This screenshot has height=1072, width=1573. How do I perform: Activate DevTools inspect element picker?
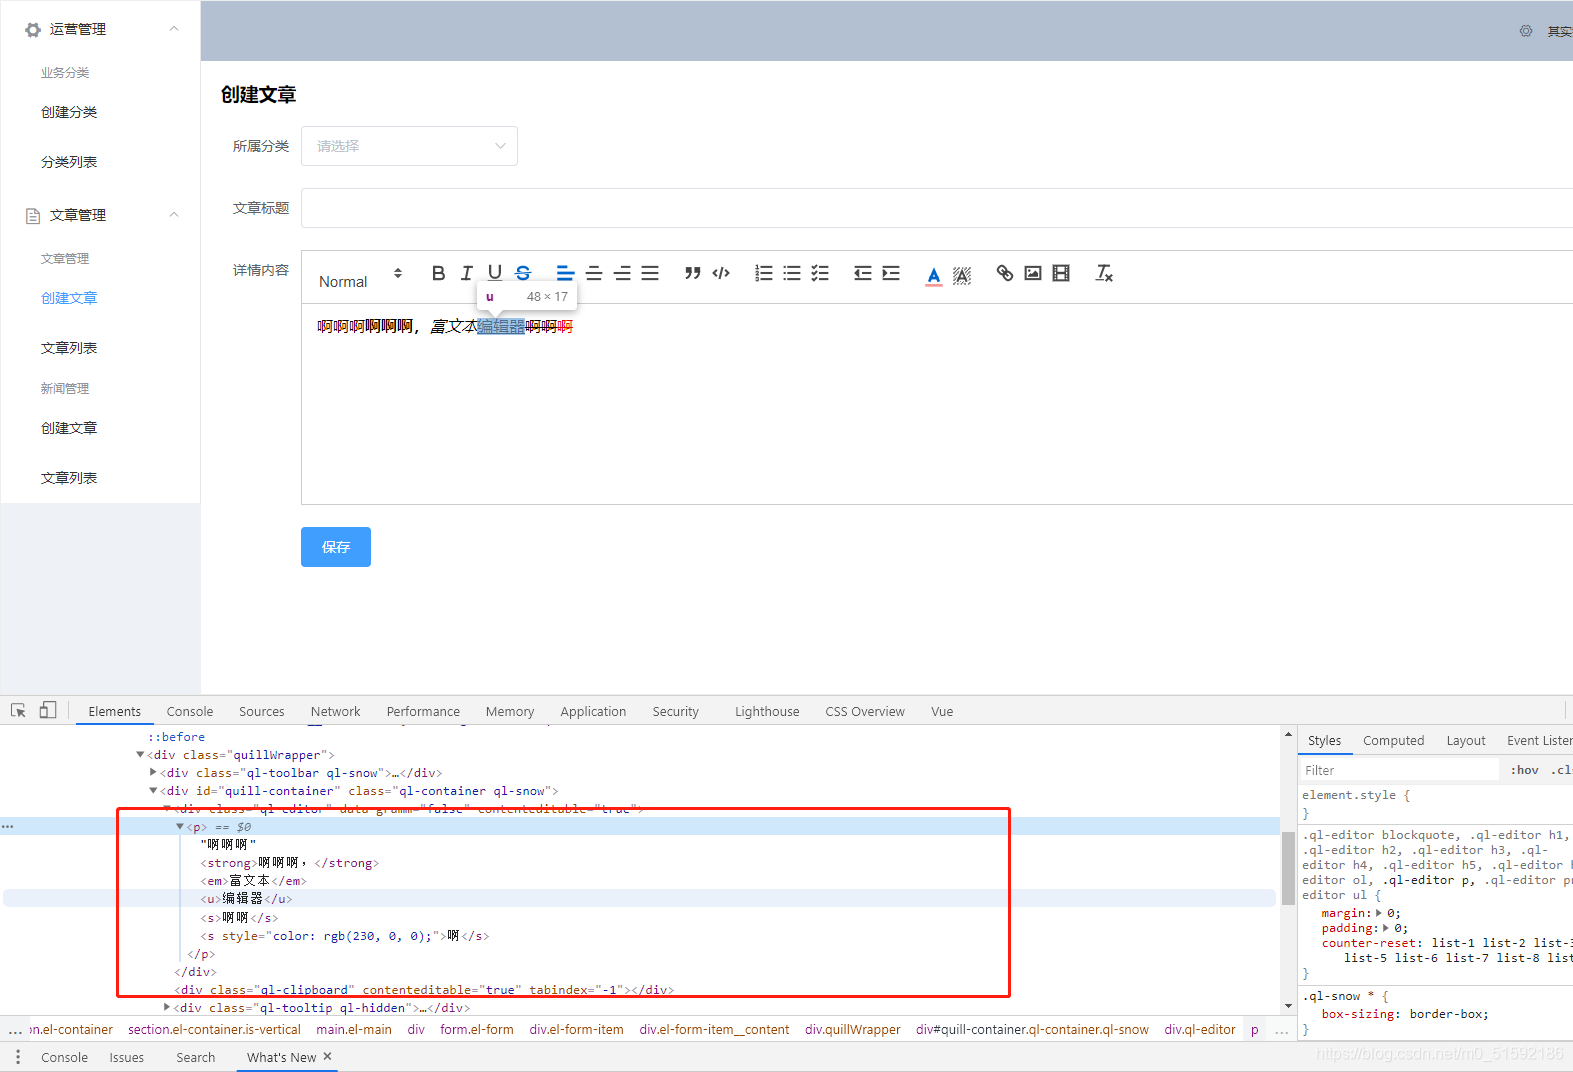(x=18, y=710)
